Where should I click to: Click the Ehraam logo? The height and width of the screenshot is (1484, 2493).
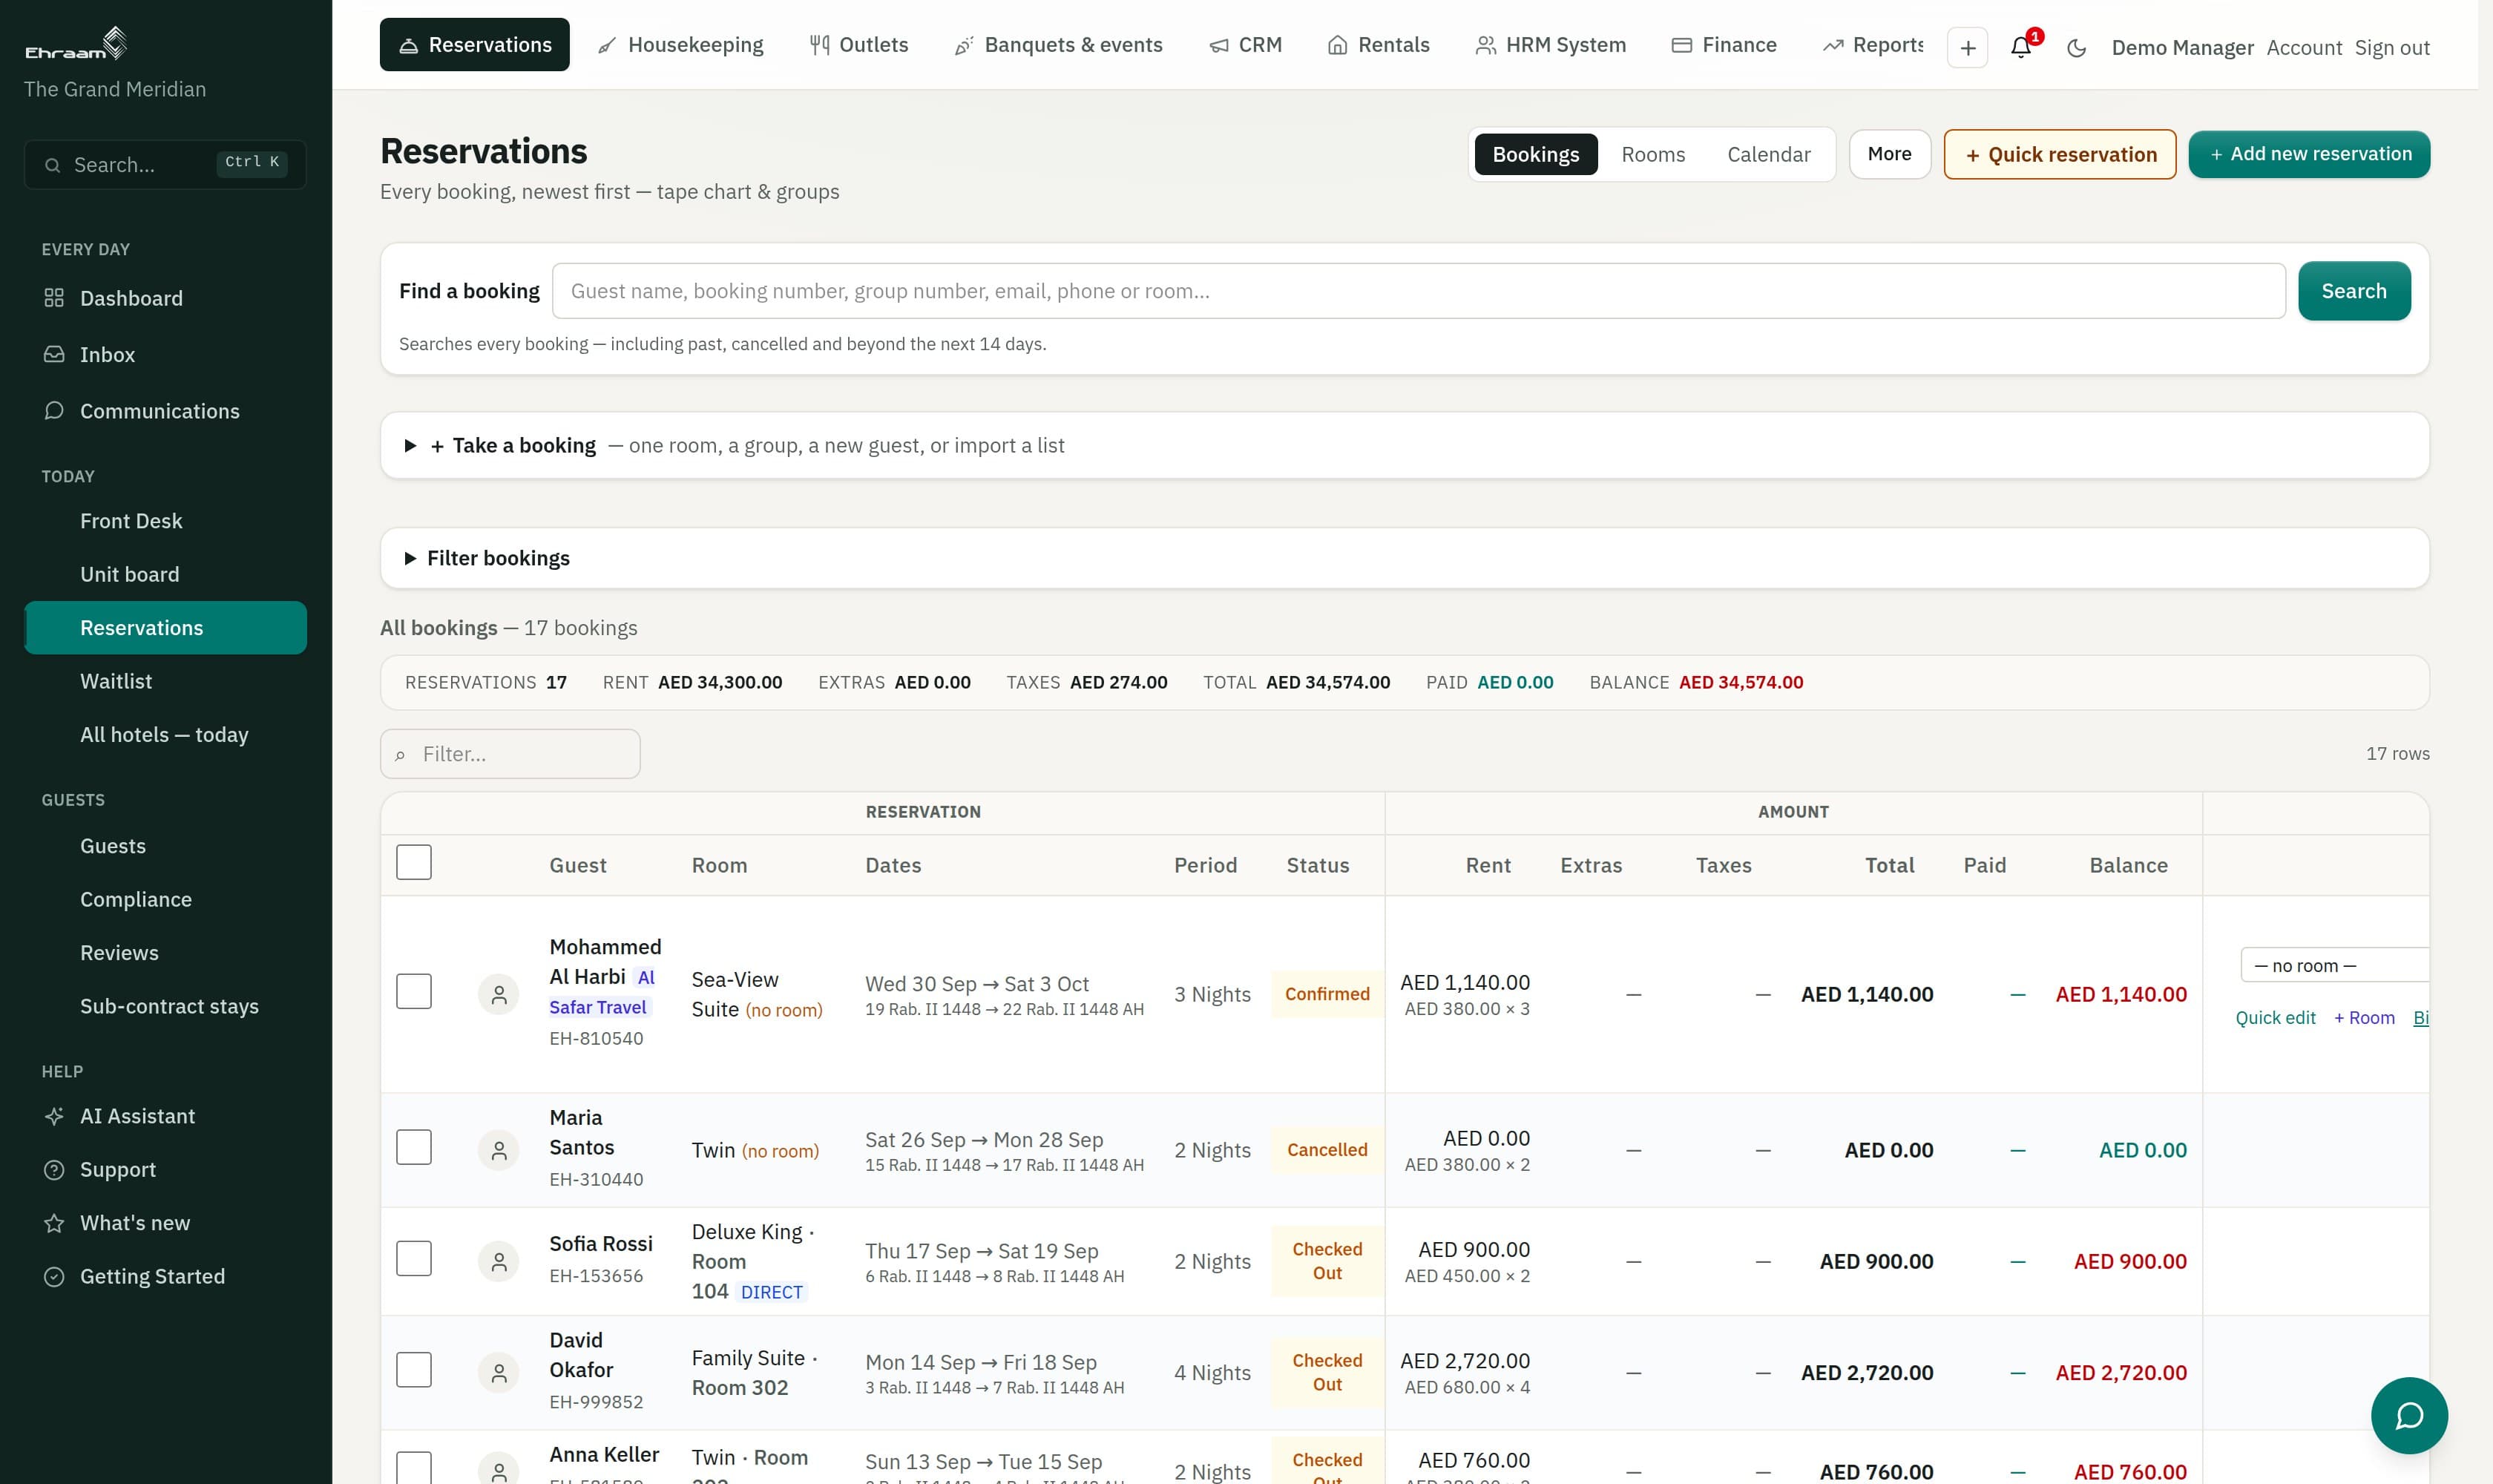pos(76,44)
